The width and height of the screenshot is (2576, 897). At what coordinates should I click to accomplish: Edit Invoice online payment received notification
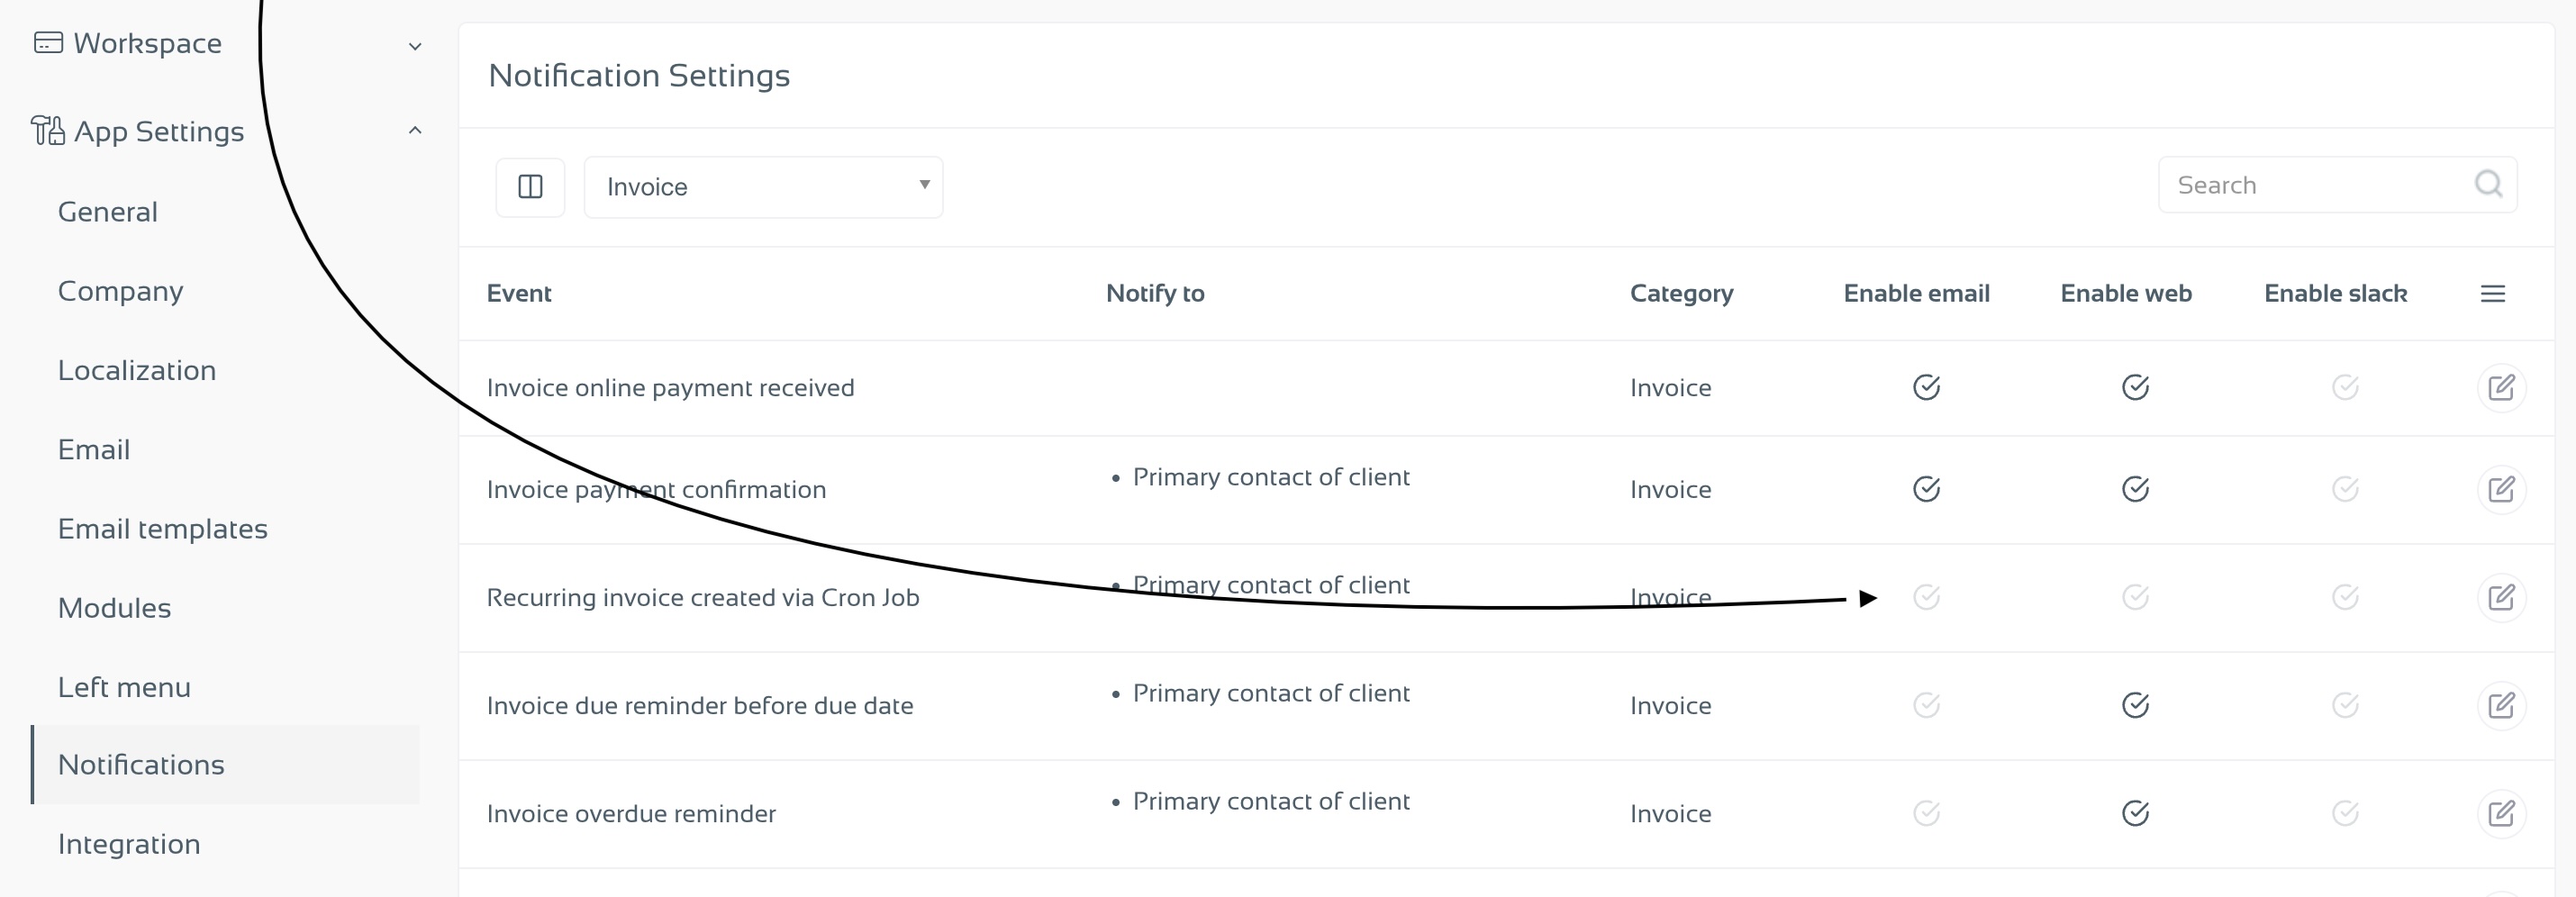pyautogui.click(x=2501, y=388)
